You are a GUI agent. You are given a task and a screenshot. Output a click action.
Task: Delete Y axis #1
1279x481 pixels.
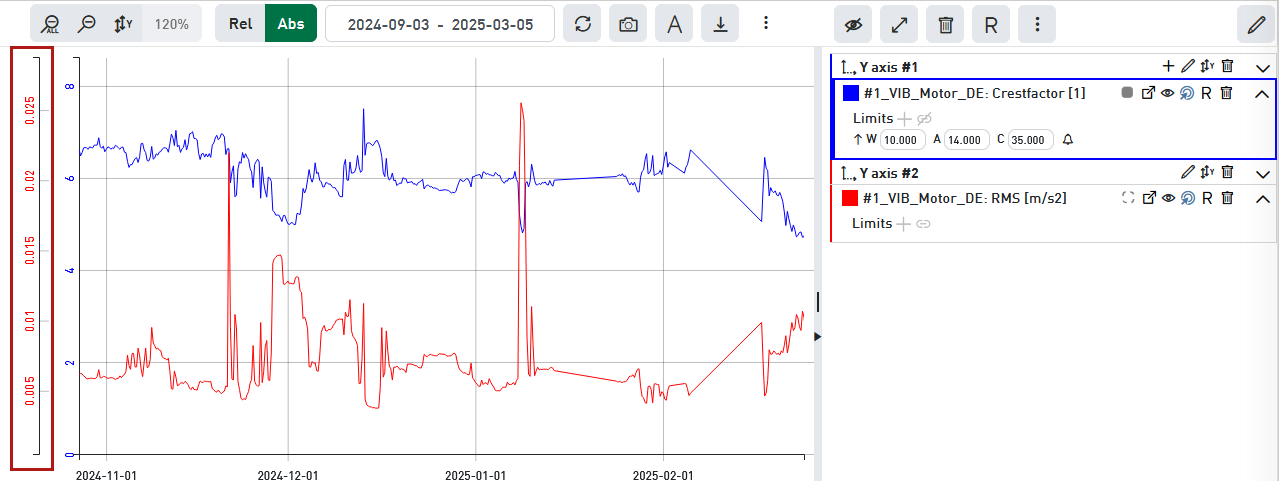coord(1228,66)
